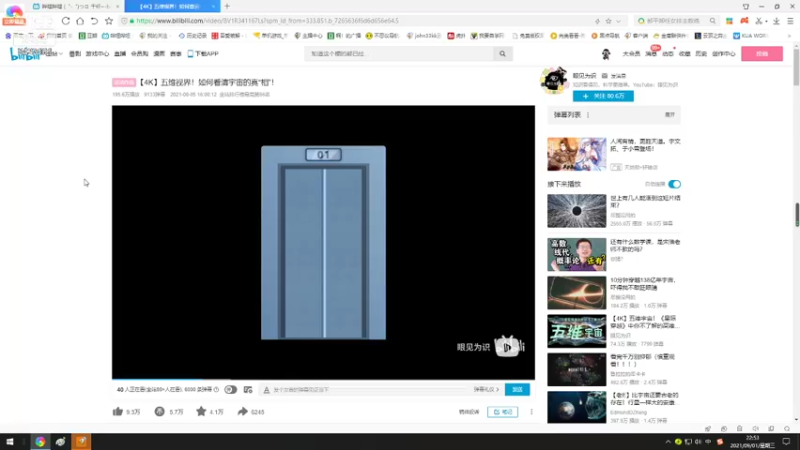Open the History nav item
Viewport: 800px width, 450px height.
point(701,54)
